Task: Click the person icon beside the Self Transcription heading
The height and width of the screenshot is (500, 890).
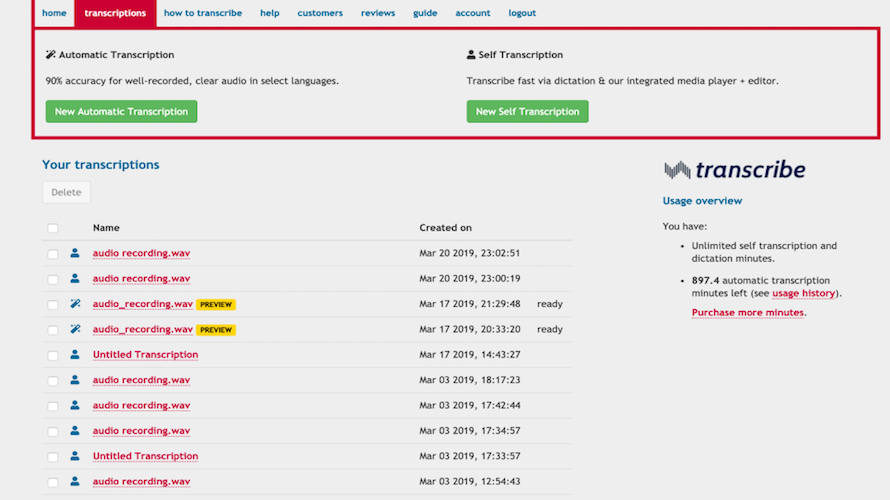Action: click(x=471, y=55)
